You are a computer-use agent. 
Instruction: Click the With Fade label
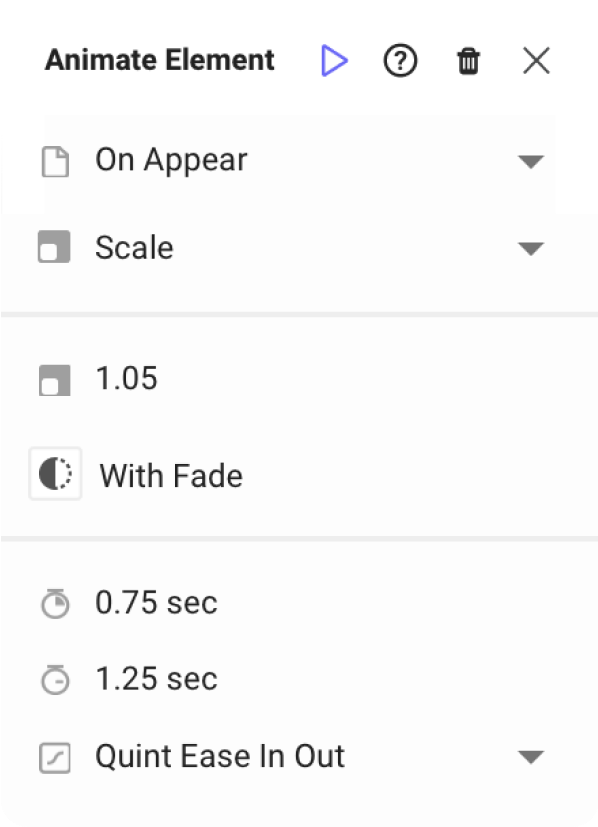(x=171, y=476)
